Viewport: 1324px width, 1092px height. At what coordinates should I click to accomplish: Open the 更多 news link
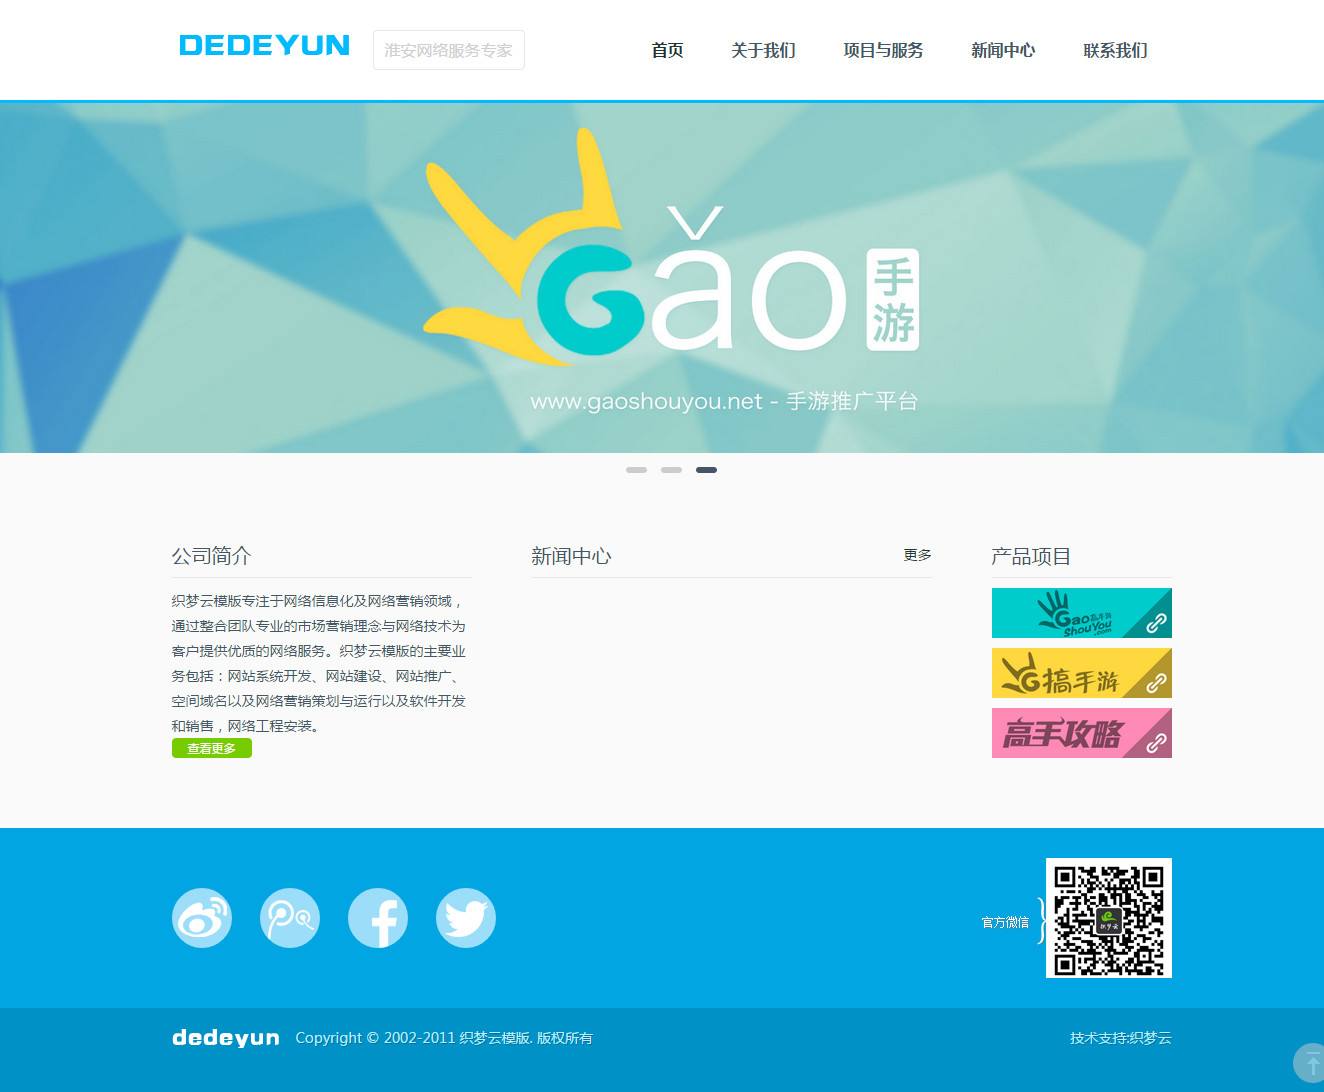point(916,555)
